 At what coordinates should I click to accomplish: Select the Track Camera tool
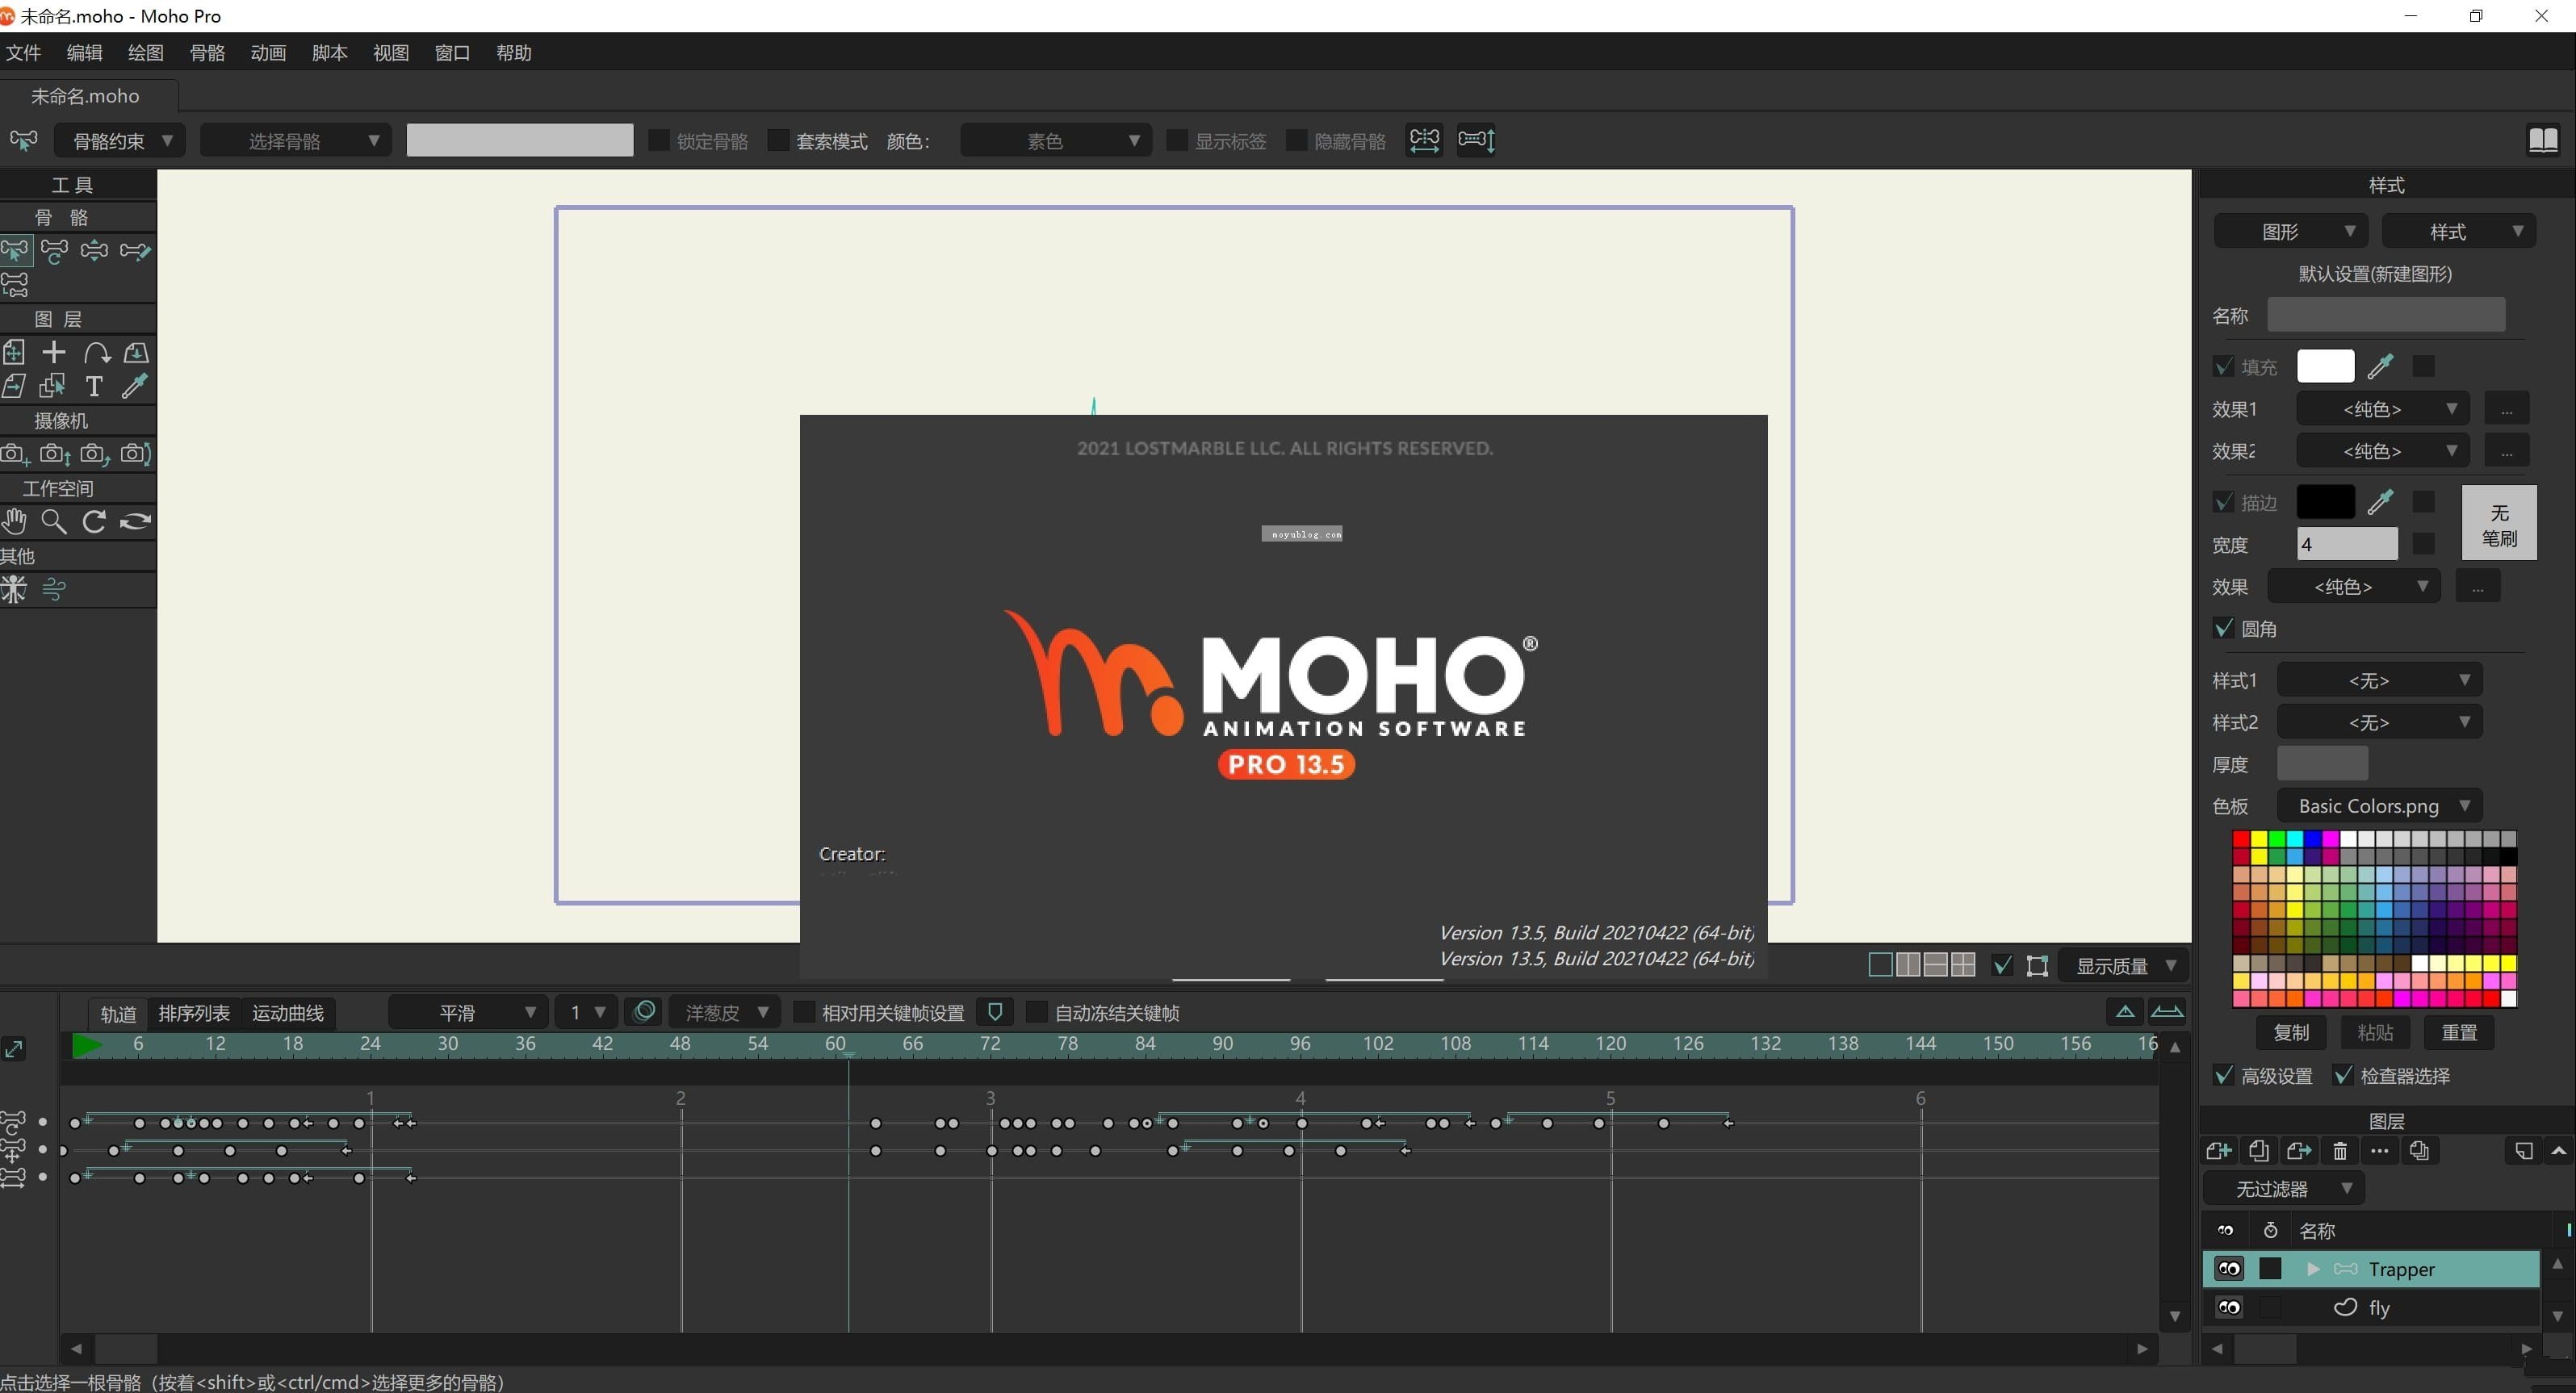pos(15,454)
